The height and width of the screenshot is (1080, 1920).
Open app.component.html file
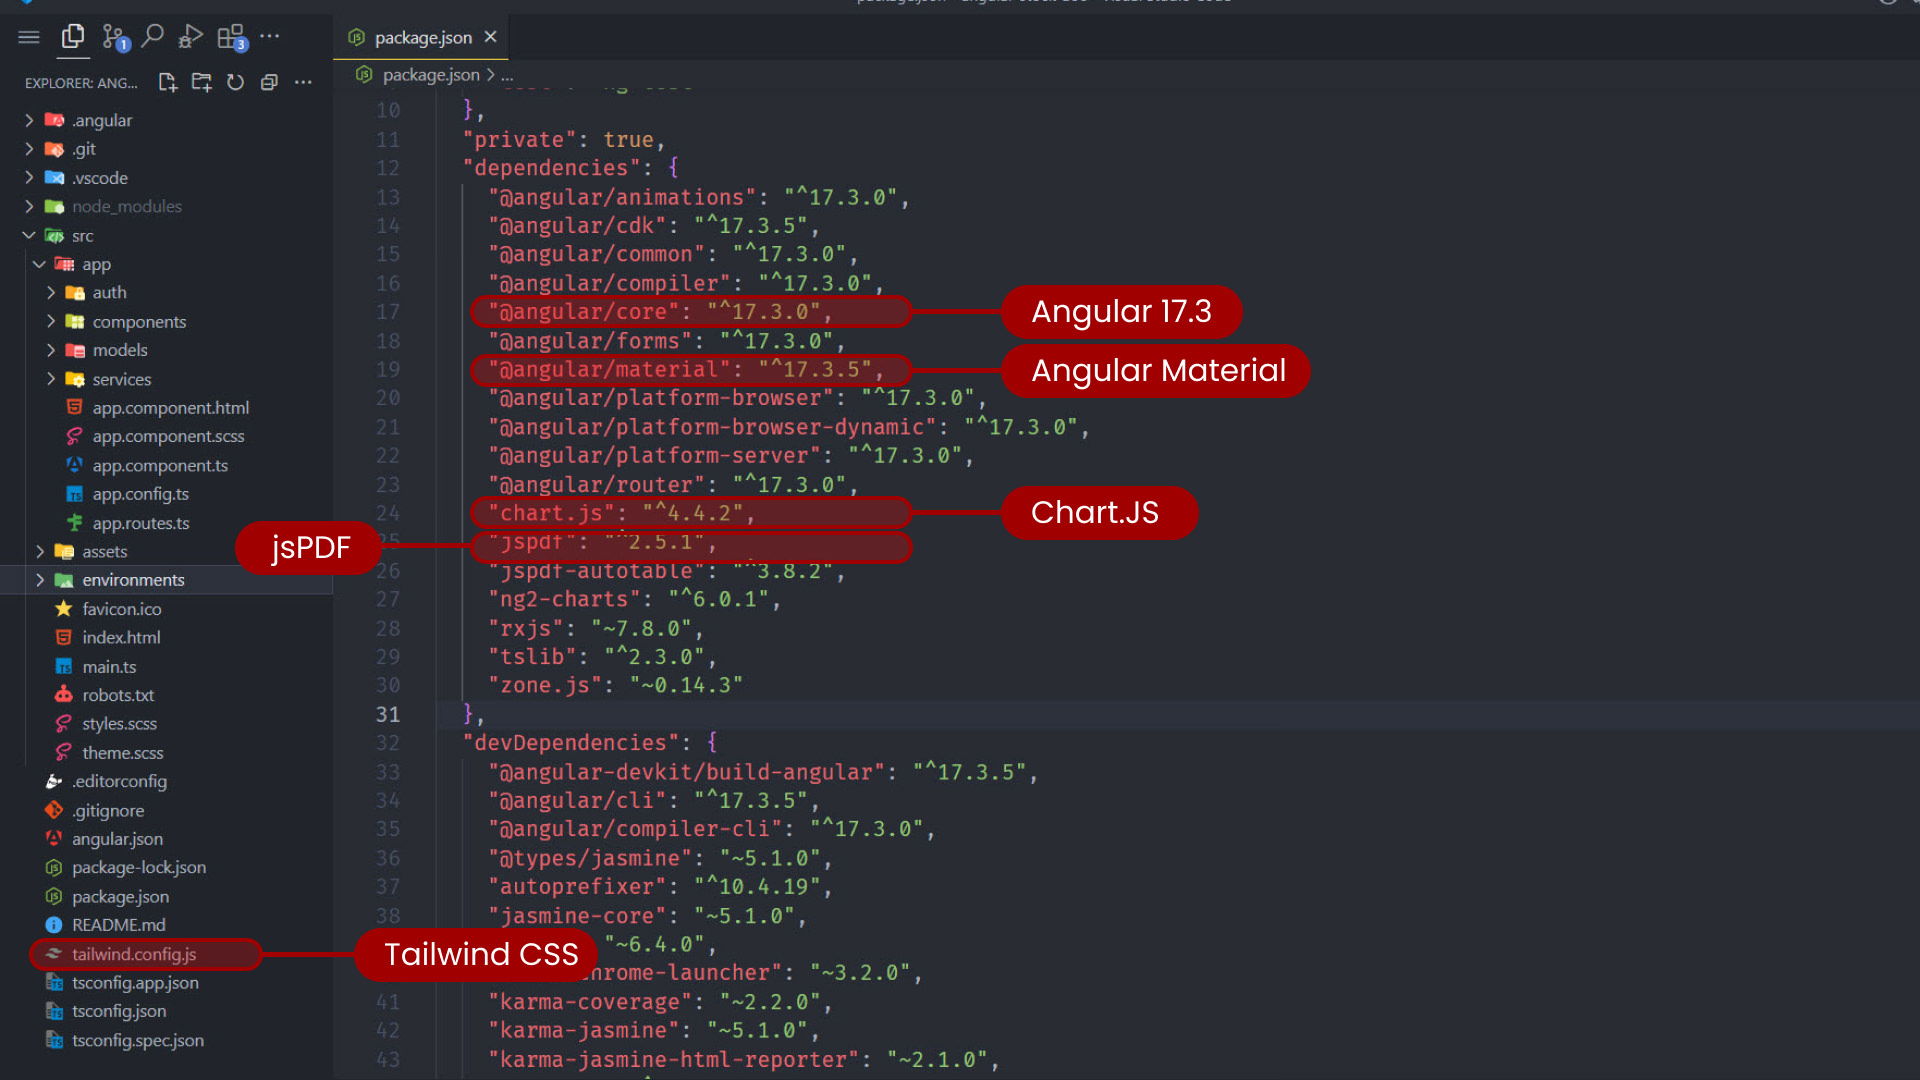[170, 408]
